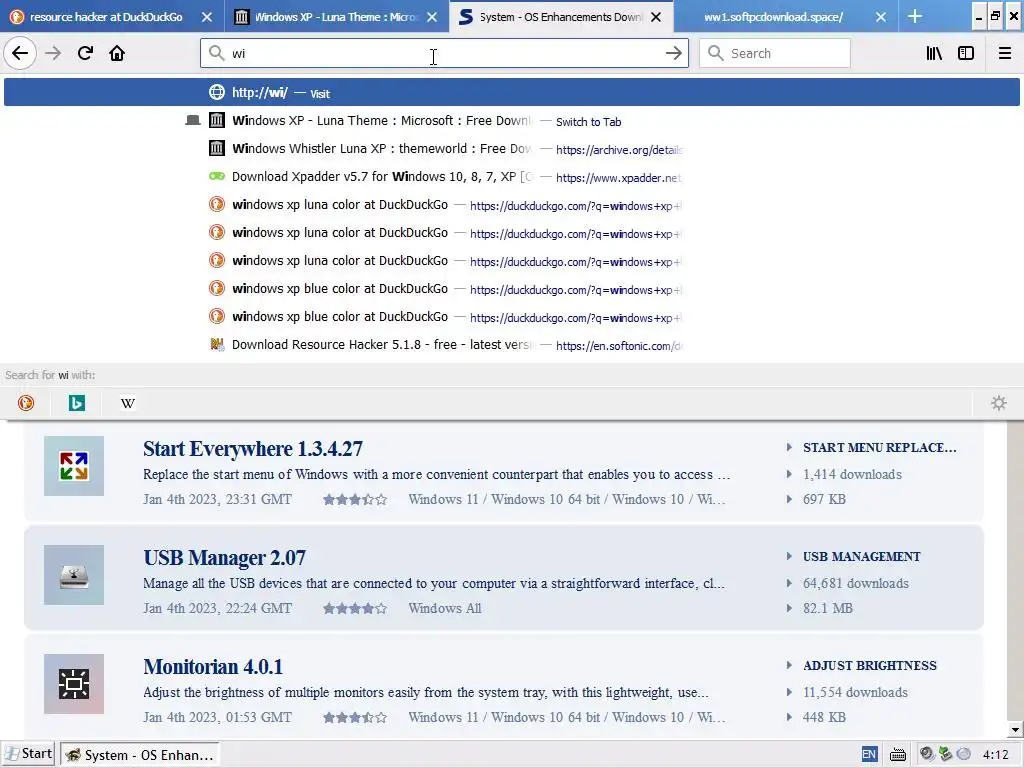Screen dimensions: 1024x768
Task: Click System - OS Enhan... taskbar button
Action: coord(140,755)
